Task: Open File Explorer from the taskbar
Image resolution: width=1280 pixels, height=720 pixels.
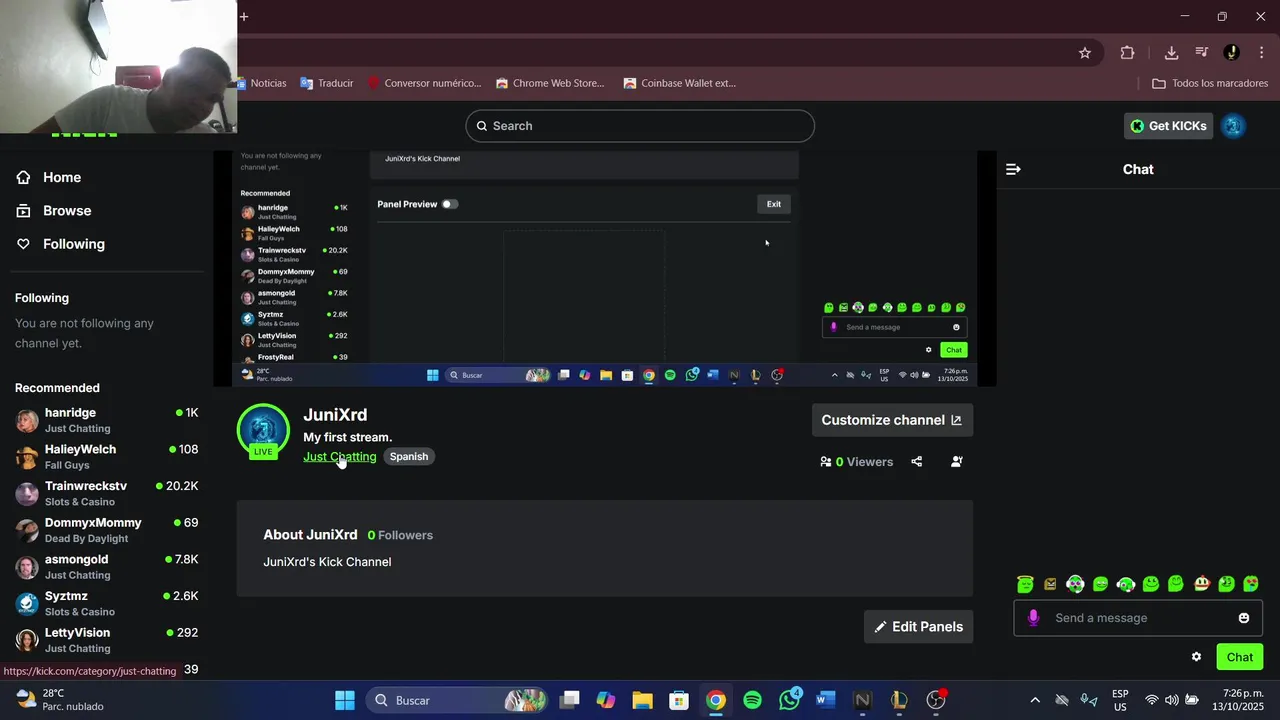Action: tap(642, 700)
